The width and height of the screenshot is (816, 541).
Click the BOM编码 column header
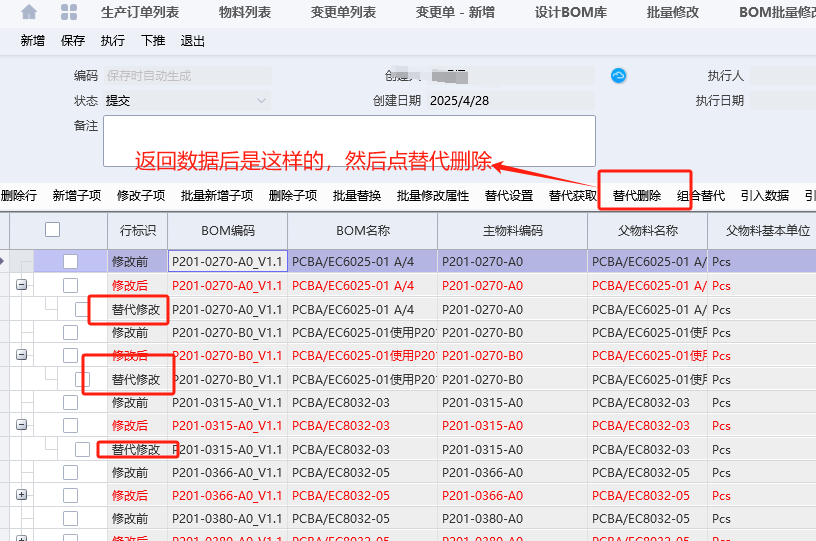point(227,230)
